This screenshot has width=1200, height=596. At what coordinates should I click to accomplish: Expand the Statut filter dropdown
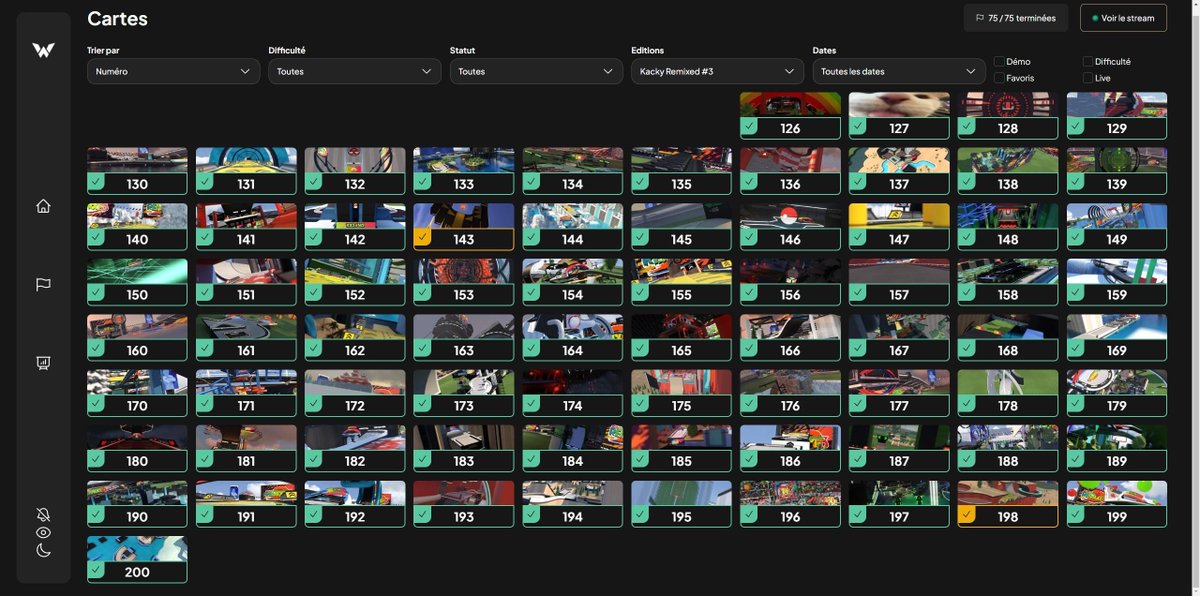pyautogui.click(x=536, y=71)
